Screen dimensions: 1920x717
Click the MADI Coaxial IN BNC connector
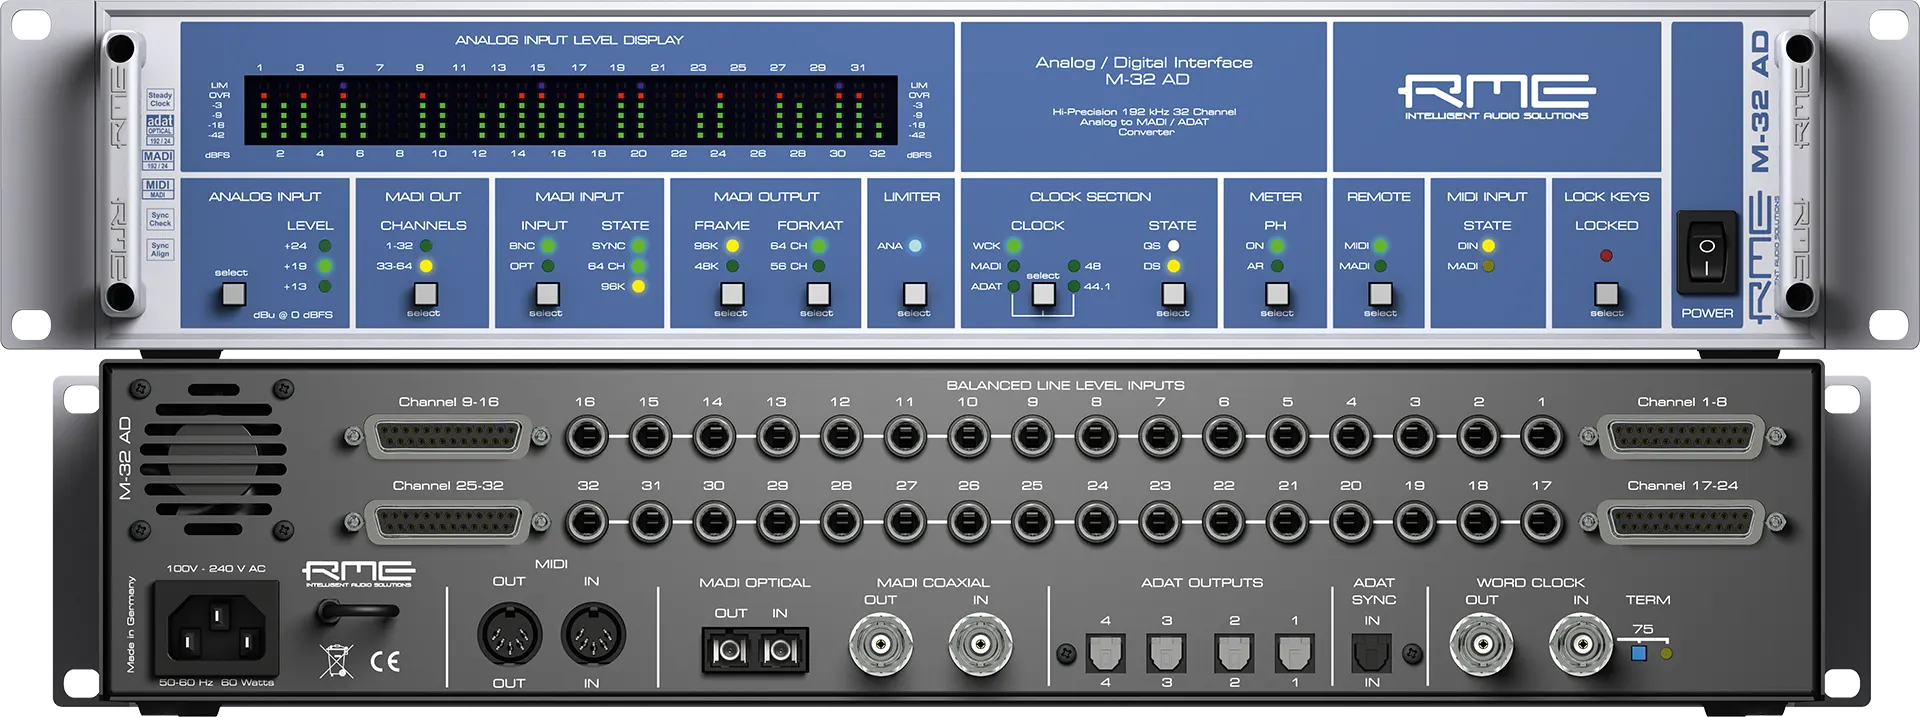coord(980,645)
